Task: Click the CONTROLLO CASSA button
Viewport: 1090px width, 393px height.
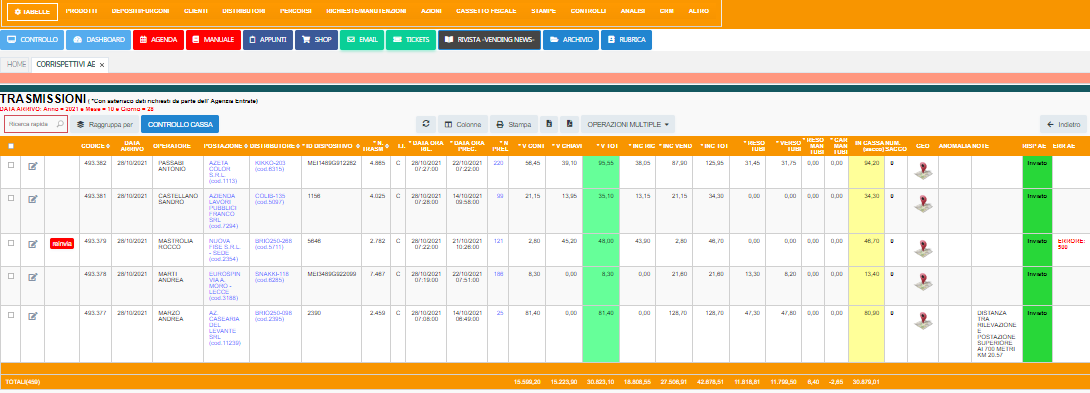Action: pyautogui.click(x=180, y=124)
